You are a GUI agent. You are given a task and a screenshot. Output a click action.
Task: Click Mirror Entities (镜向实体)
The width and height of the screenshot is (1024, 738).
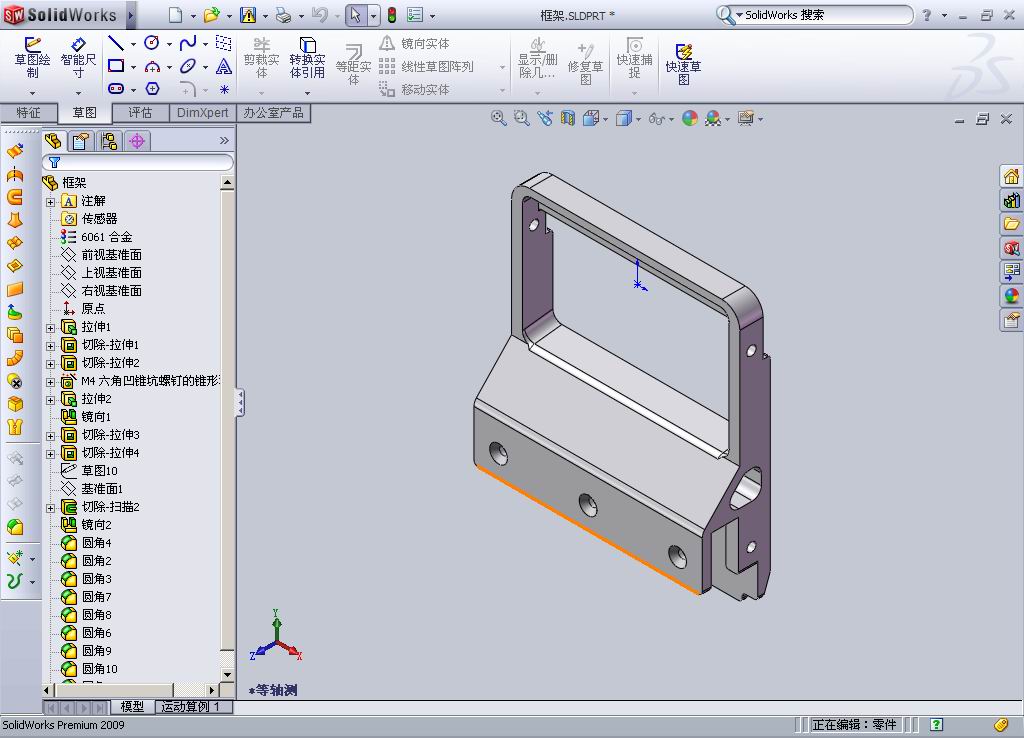[x=414, y=44]
